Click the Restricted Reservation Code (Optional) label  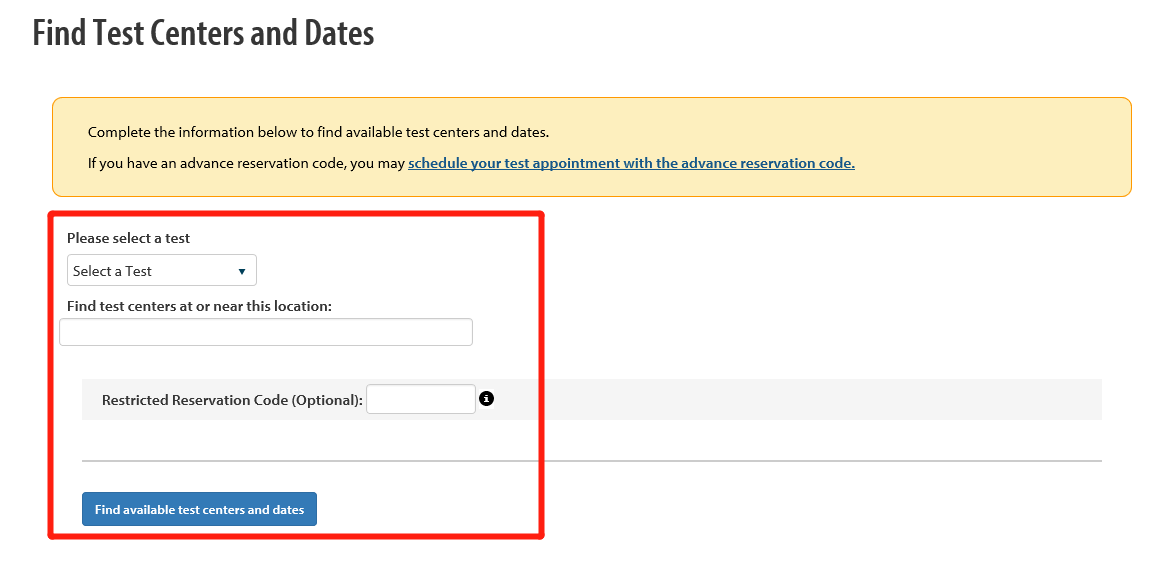click(232, 400)
